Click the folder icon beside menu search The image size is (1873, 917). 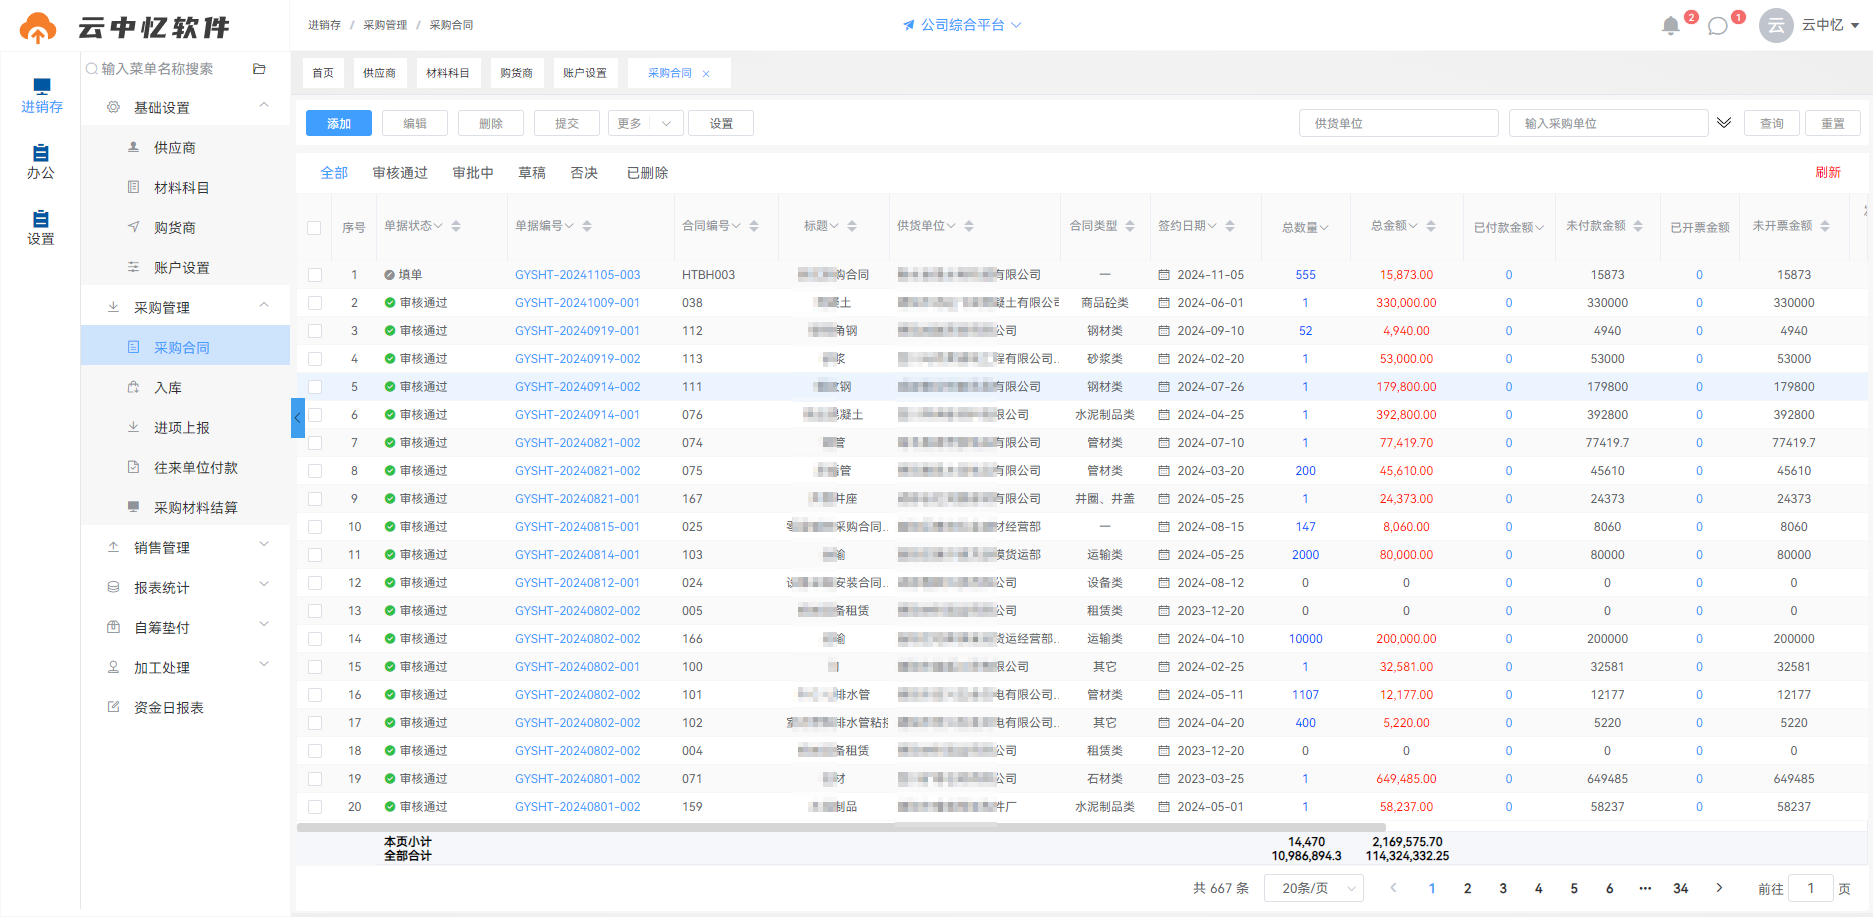click(x=259, y=69)
